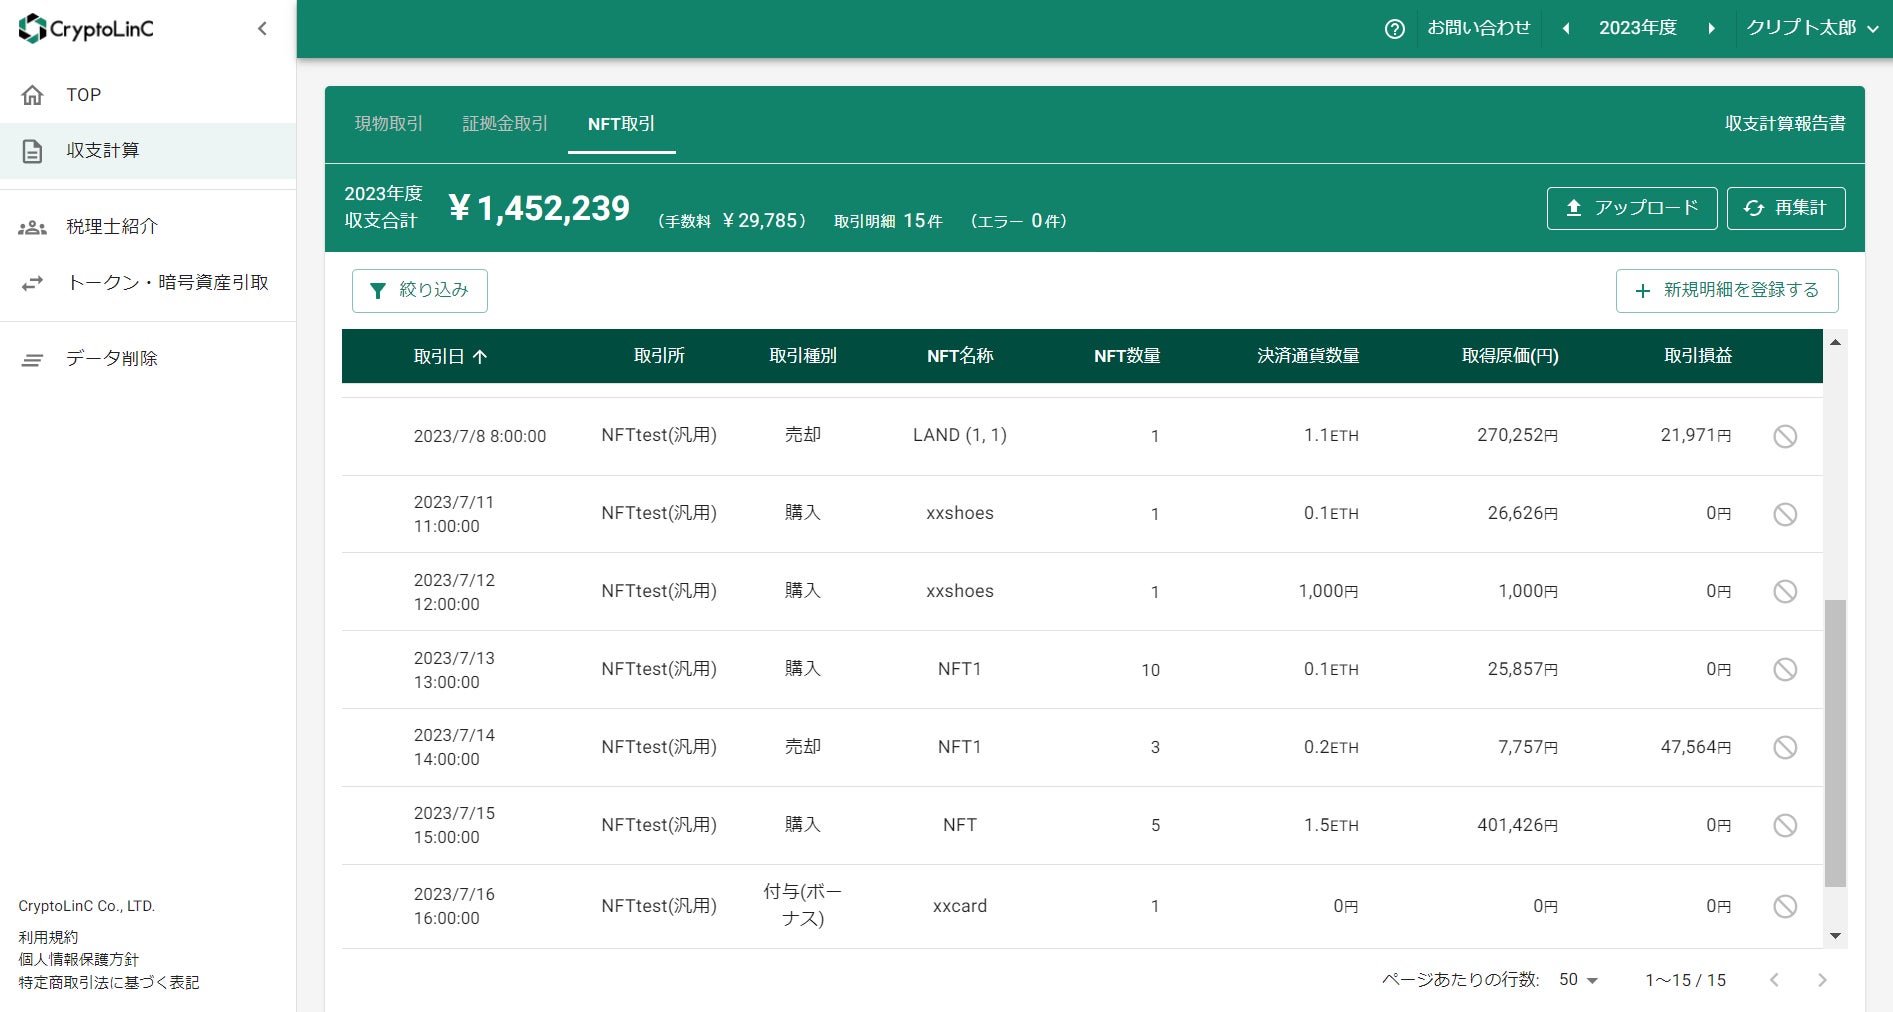Open the クリプト太郎 user menu
This screenshot has width=1893, height=1012.
tap(1811, 29)
